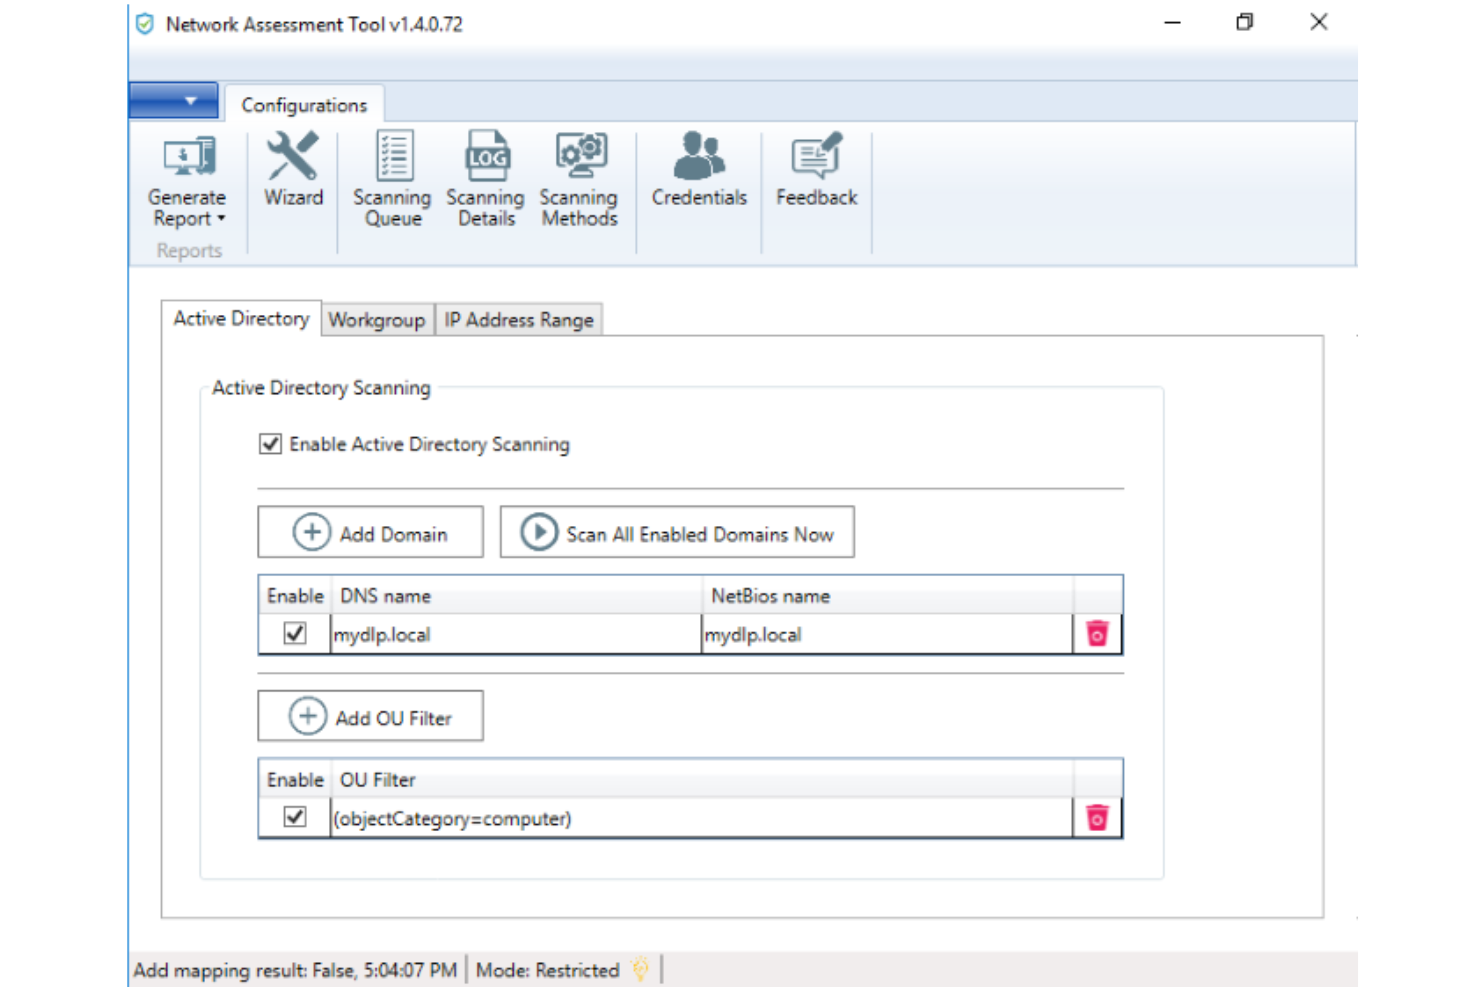Switch to the IP Address Range tab
1480x987 pixels.
pyautogui.click(x=519, y=320)
